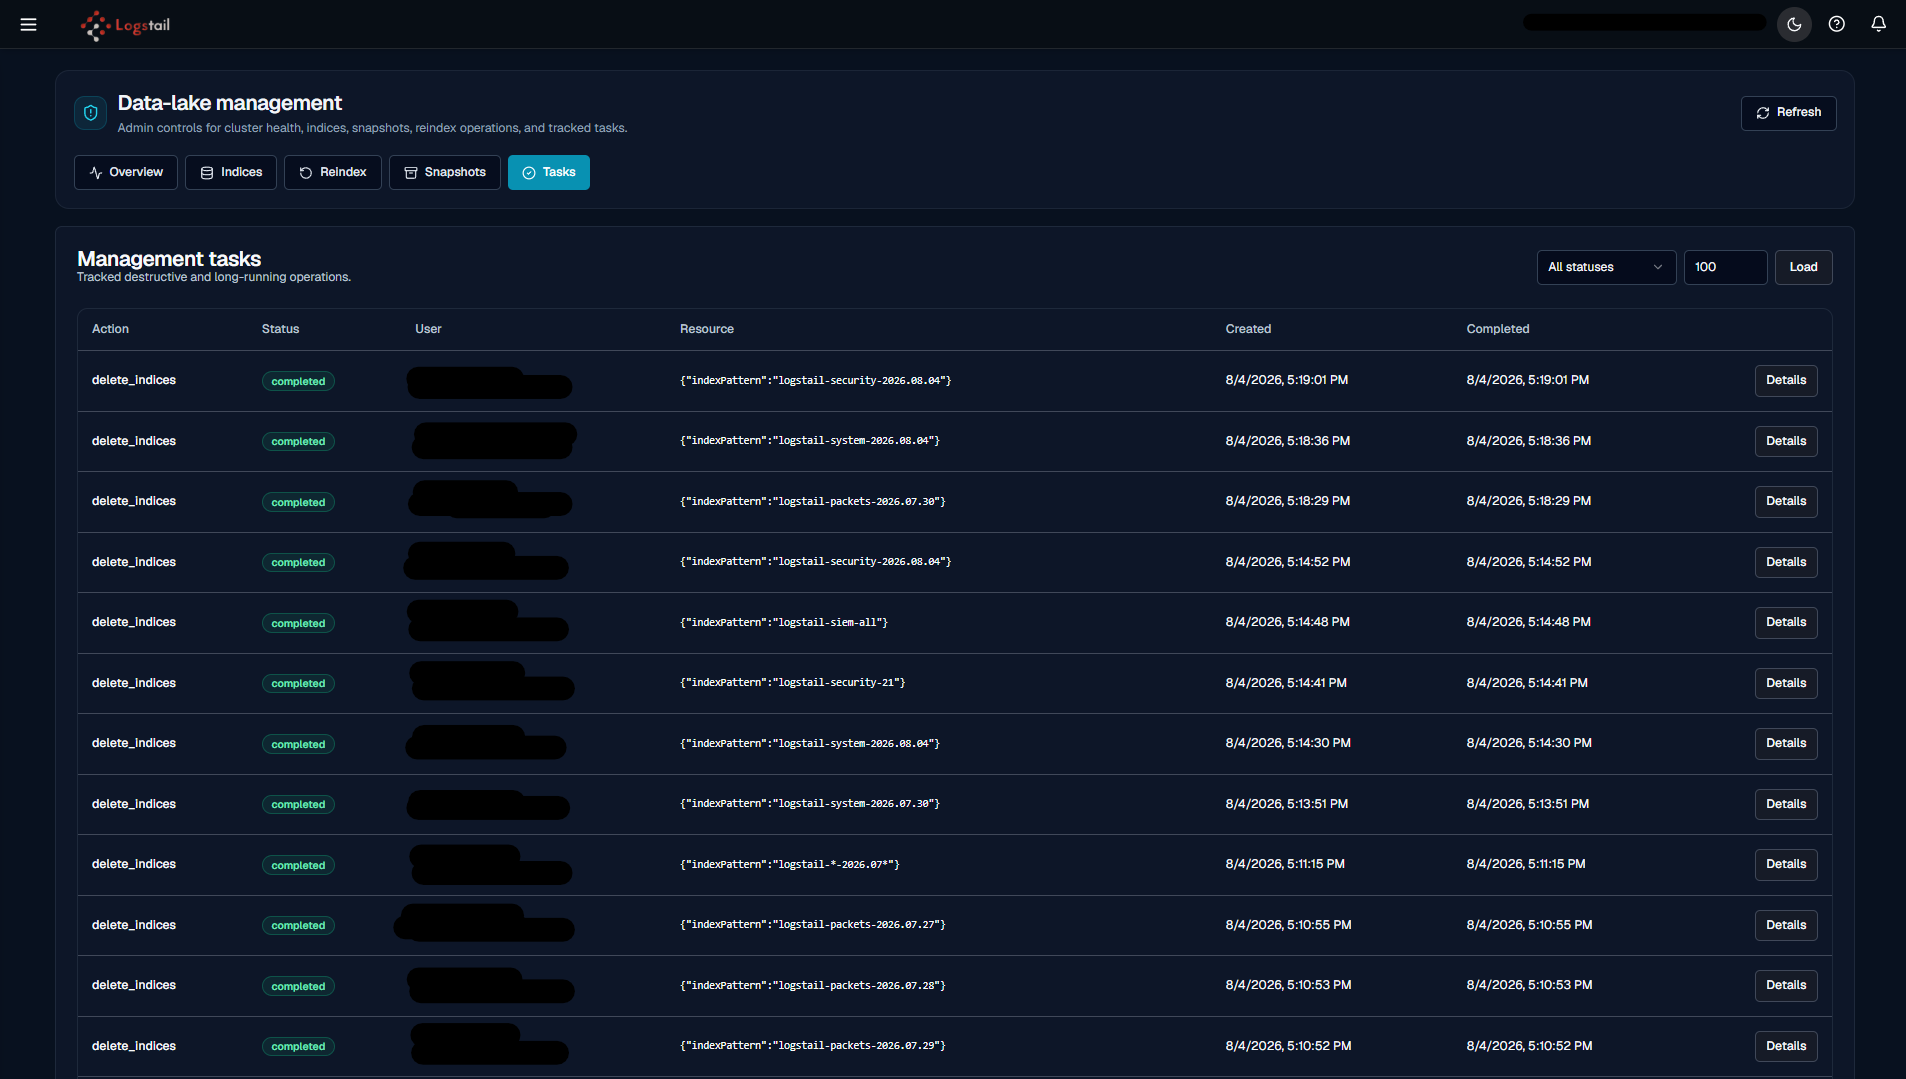Click the Data-lake management shield icon
The width and height of the screenshot is (1906, 1079).
[91, 113]
